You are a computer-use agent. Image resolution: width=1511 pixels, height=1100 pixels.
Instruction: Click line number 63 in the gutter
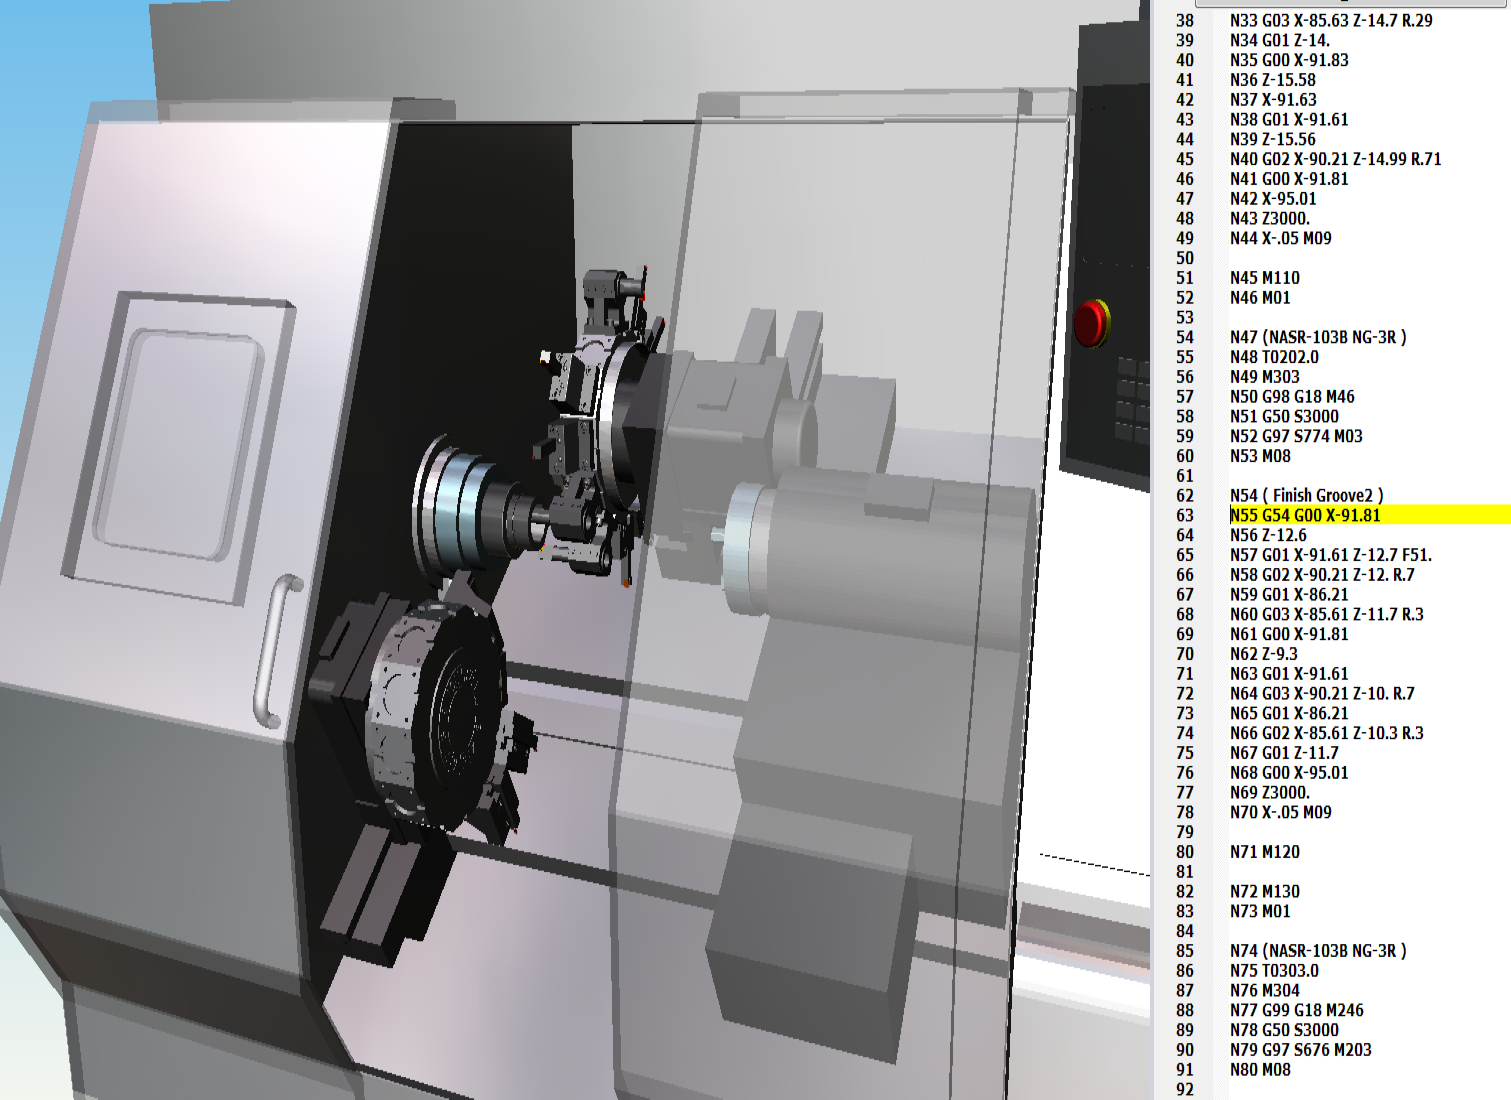click(x=1185, y=515)
